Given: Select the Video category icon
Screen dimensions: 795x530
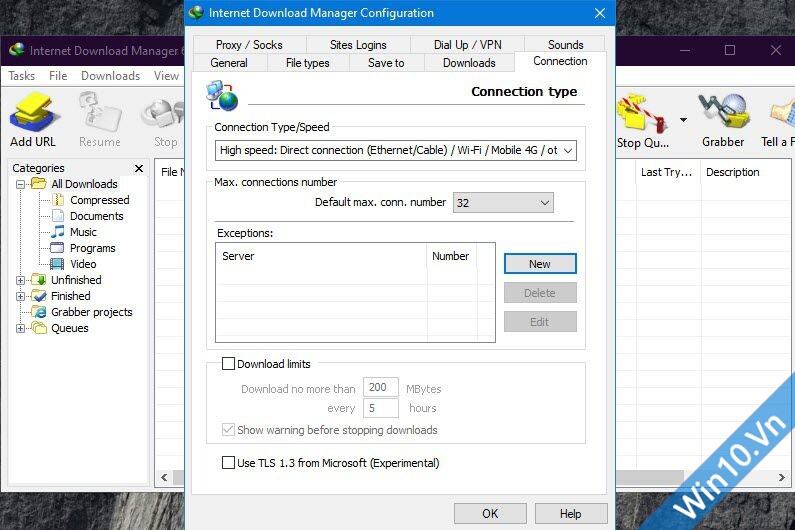Looking at the screenshot, I should [x=58, y=264].
